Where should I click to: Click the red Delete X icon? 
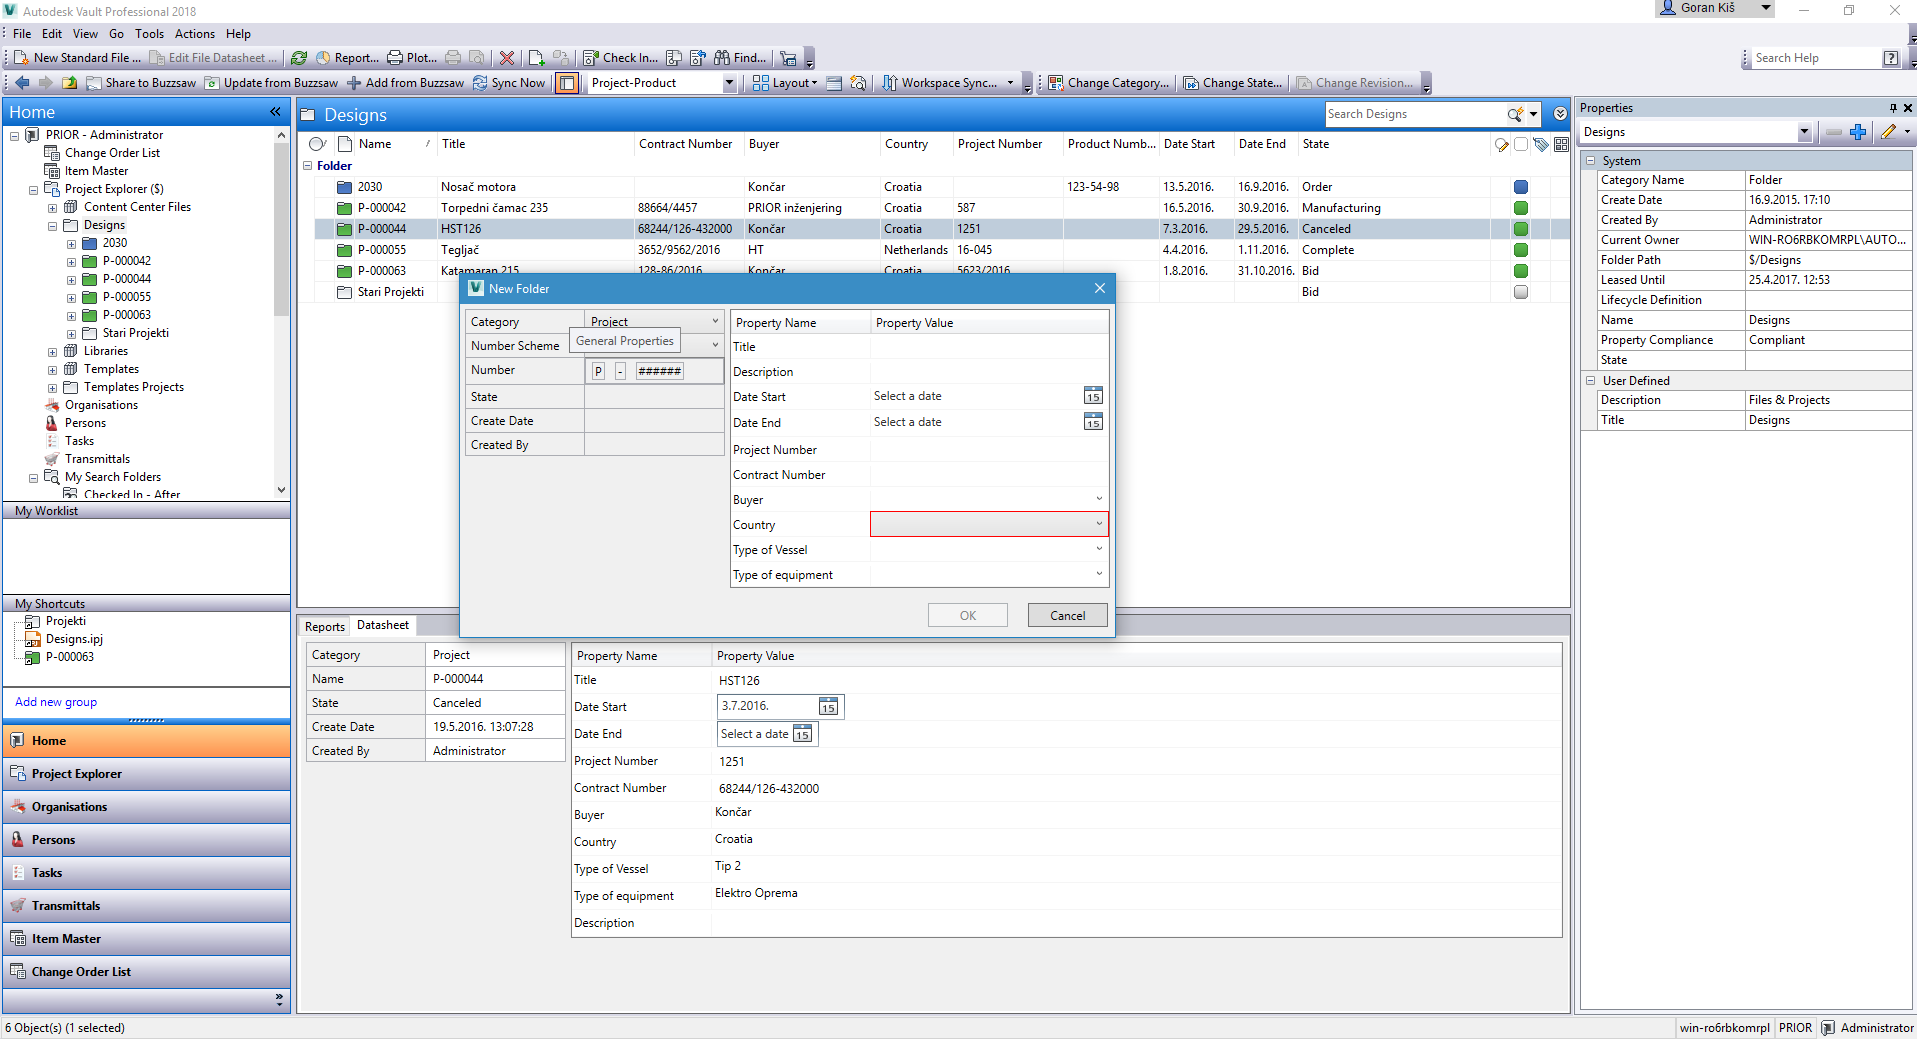507,58
